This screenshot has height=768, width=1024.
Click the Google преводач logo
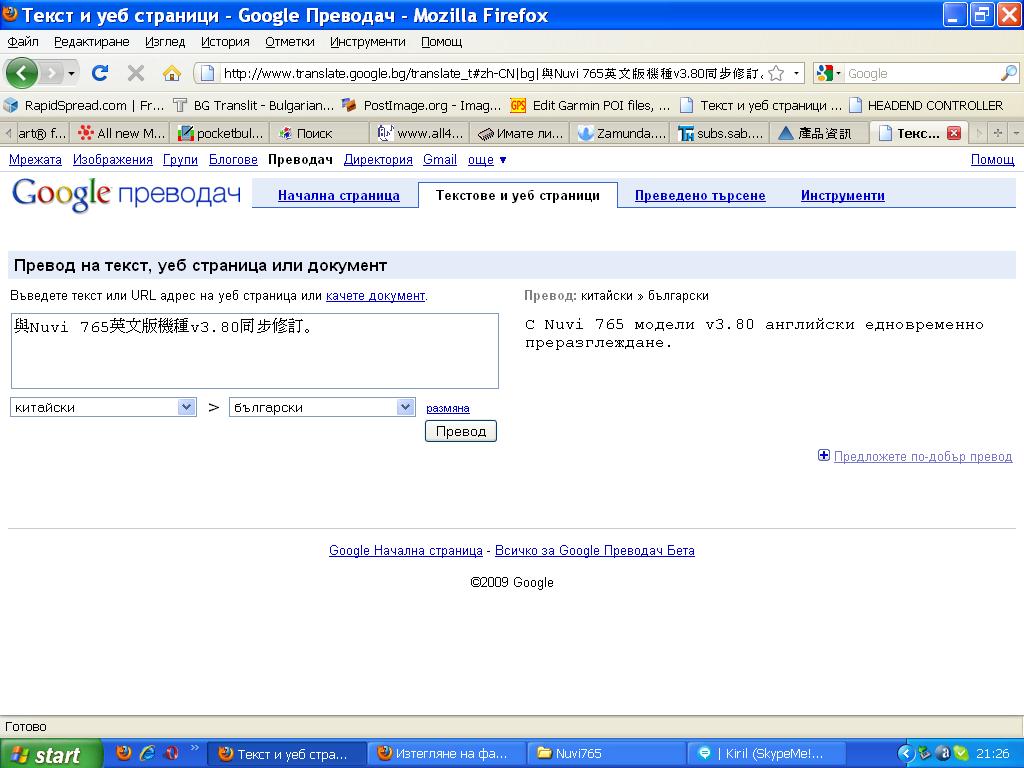pos(126,195)
